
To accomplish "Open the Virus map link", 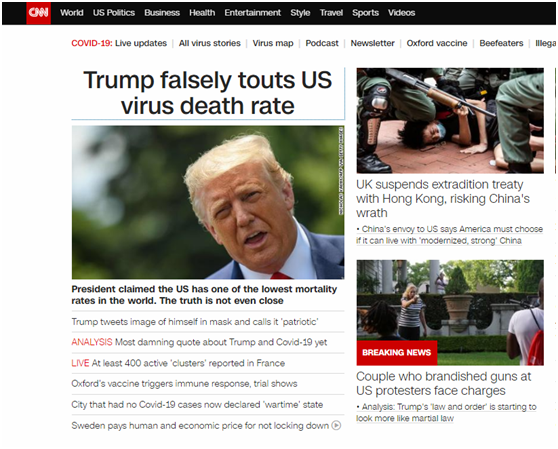I will (273, 43).
